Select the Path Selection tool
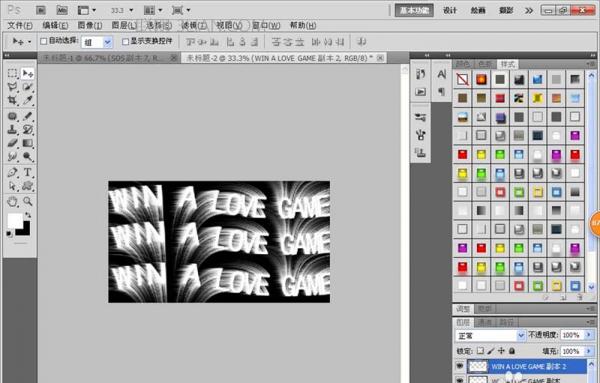600x383 pixels. coord(12,186)
